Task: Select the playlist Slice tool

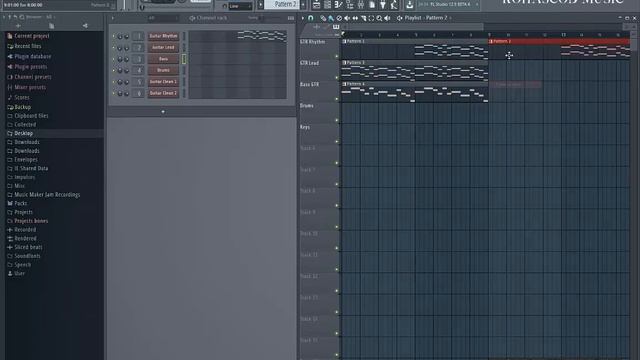Action: coord(363,18)
